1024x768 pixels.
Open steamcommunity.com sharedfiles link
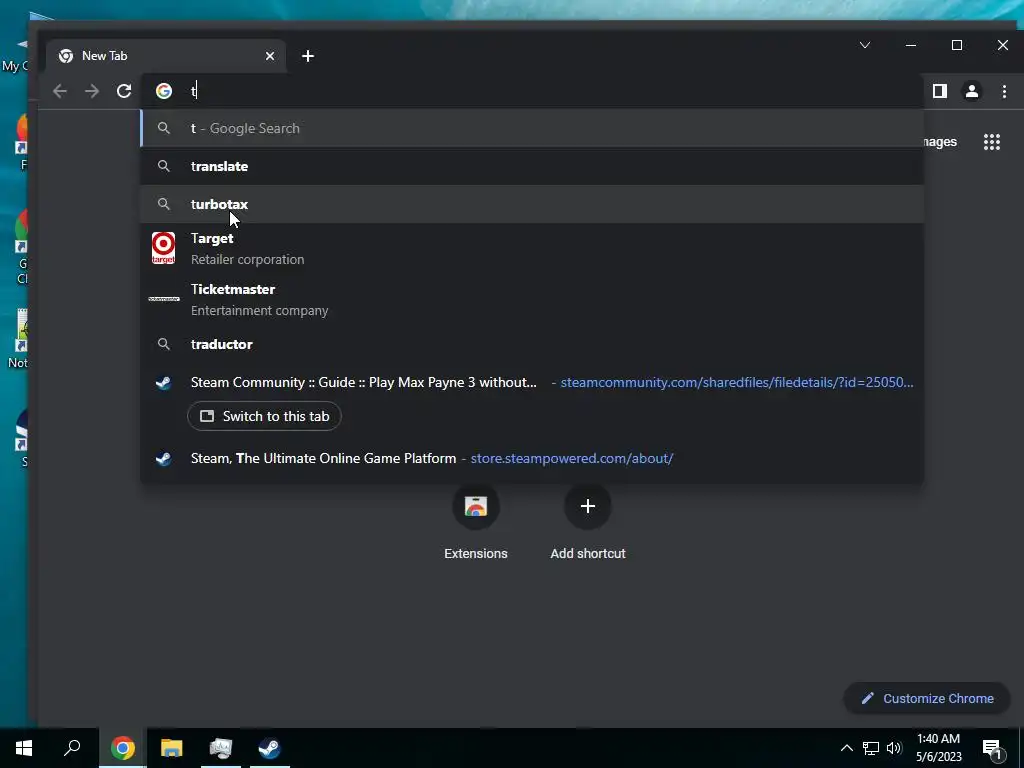tap(737, 382)
